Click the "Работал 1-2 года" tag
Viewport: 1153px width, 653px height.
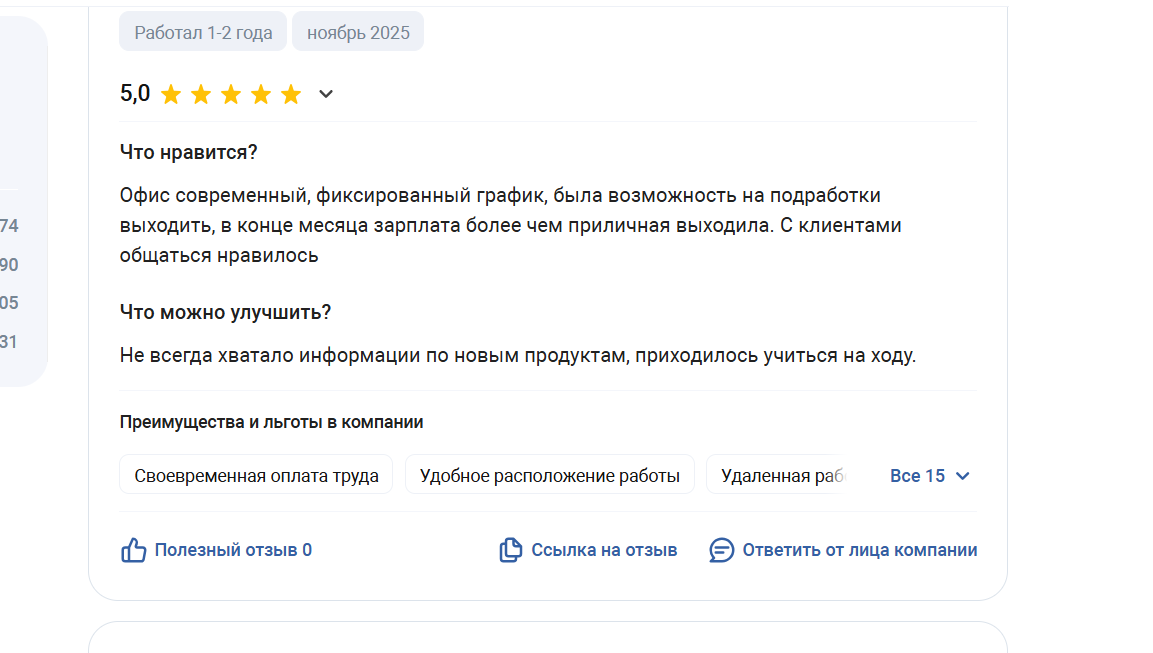[203, 32]
